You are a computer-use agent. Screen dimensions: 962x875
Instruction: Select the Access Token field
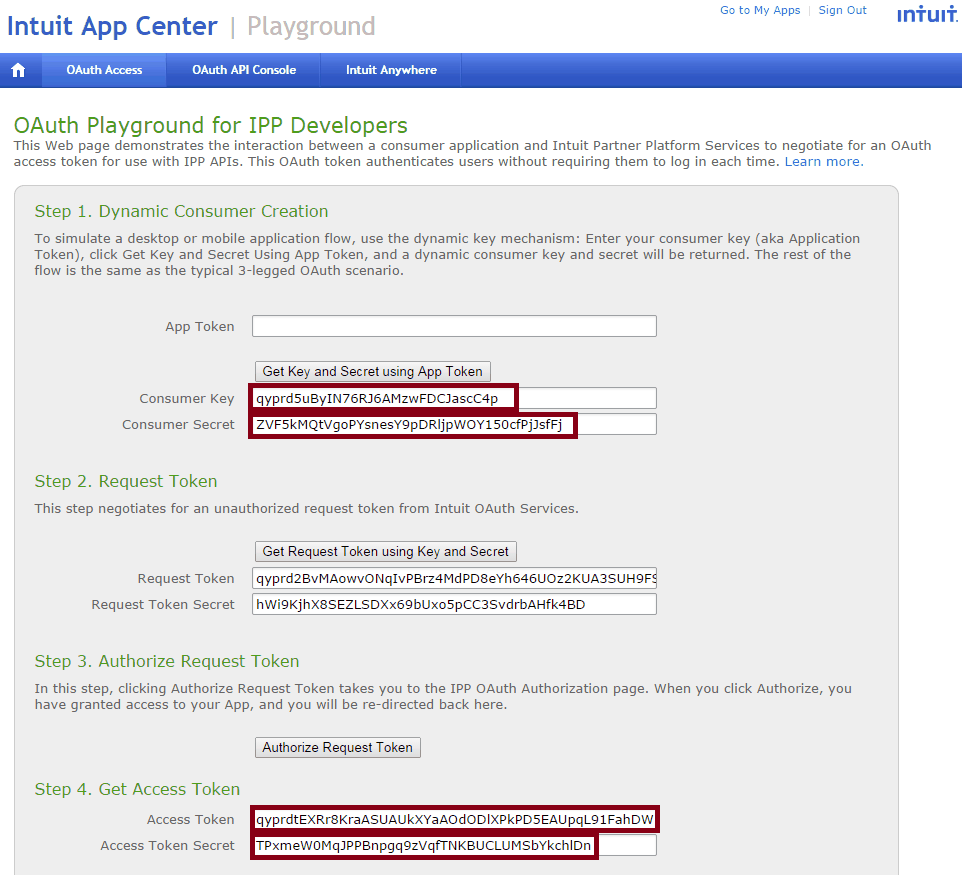tap(454, 820)
